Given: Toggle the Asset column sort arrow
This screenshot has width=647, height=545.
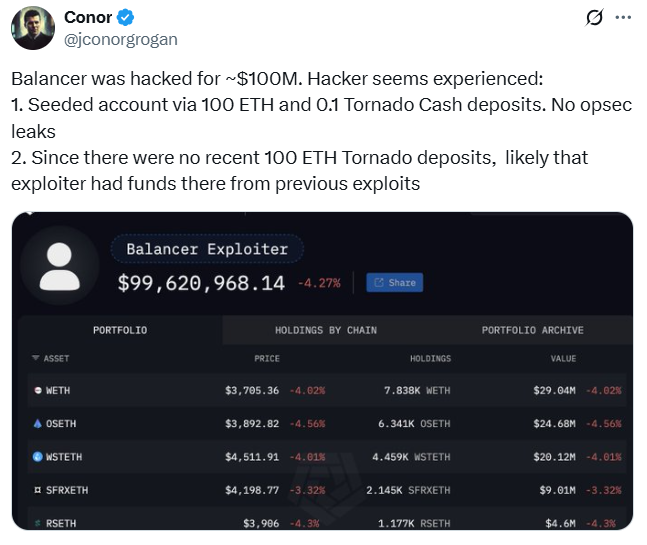Looking at the screenshot, I should 36,358.
